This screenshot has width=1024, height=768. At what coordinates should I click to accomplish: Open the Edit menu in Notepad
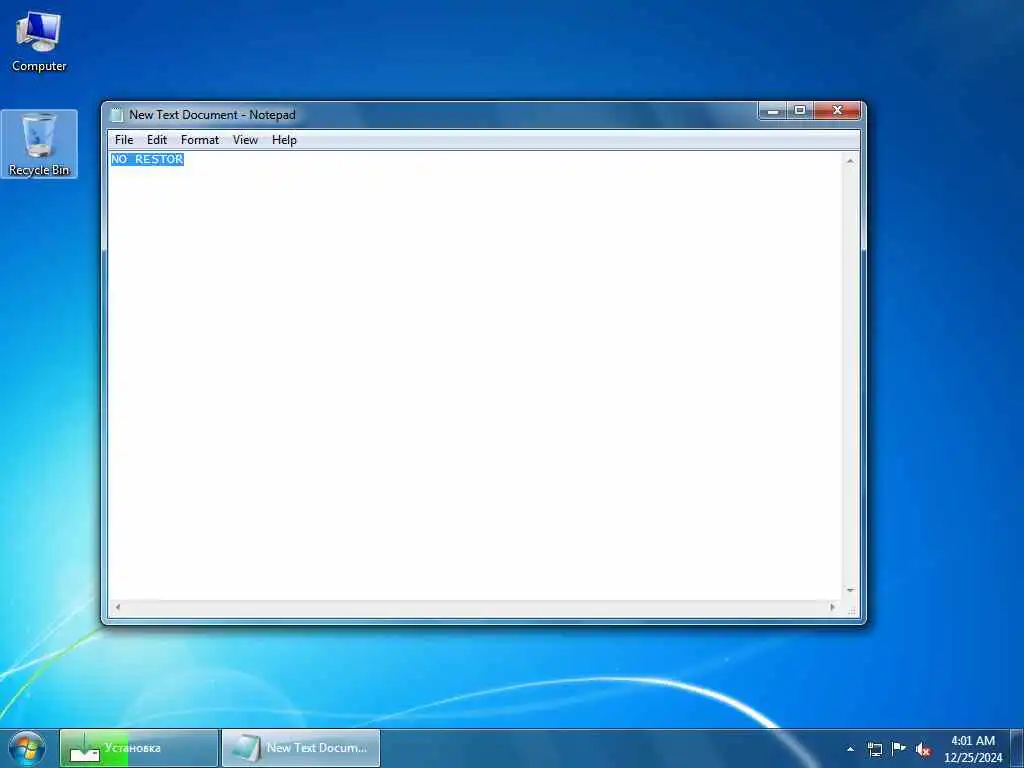[157, 140]
